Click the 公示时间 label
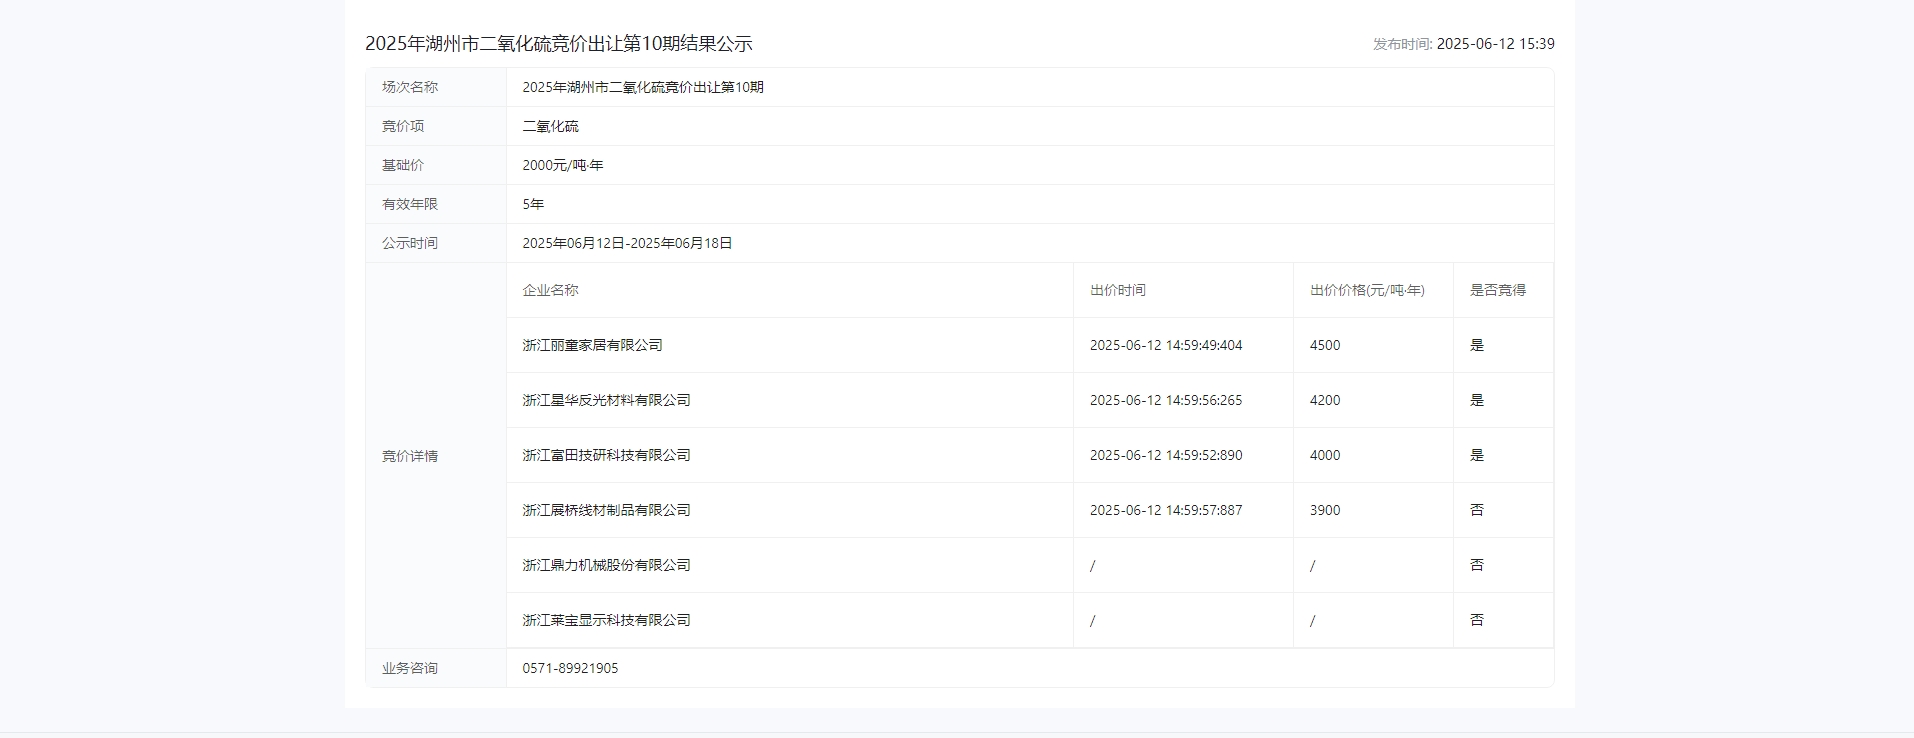The image size is (1914, 738). click(x=410, y=243)
